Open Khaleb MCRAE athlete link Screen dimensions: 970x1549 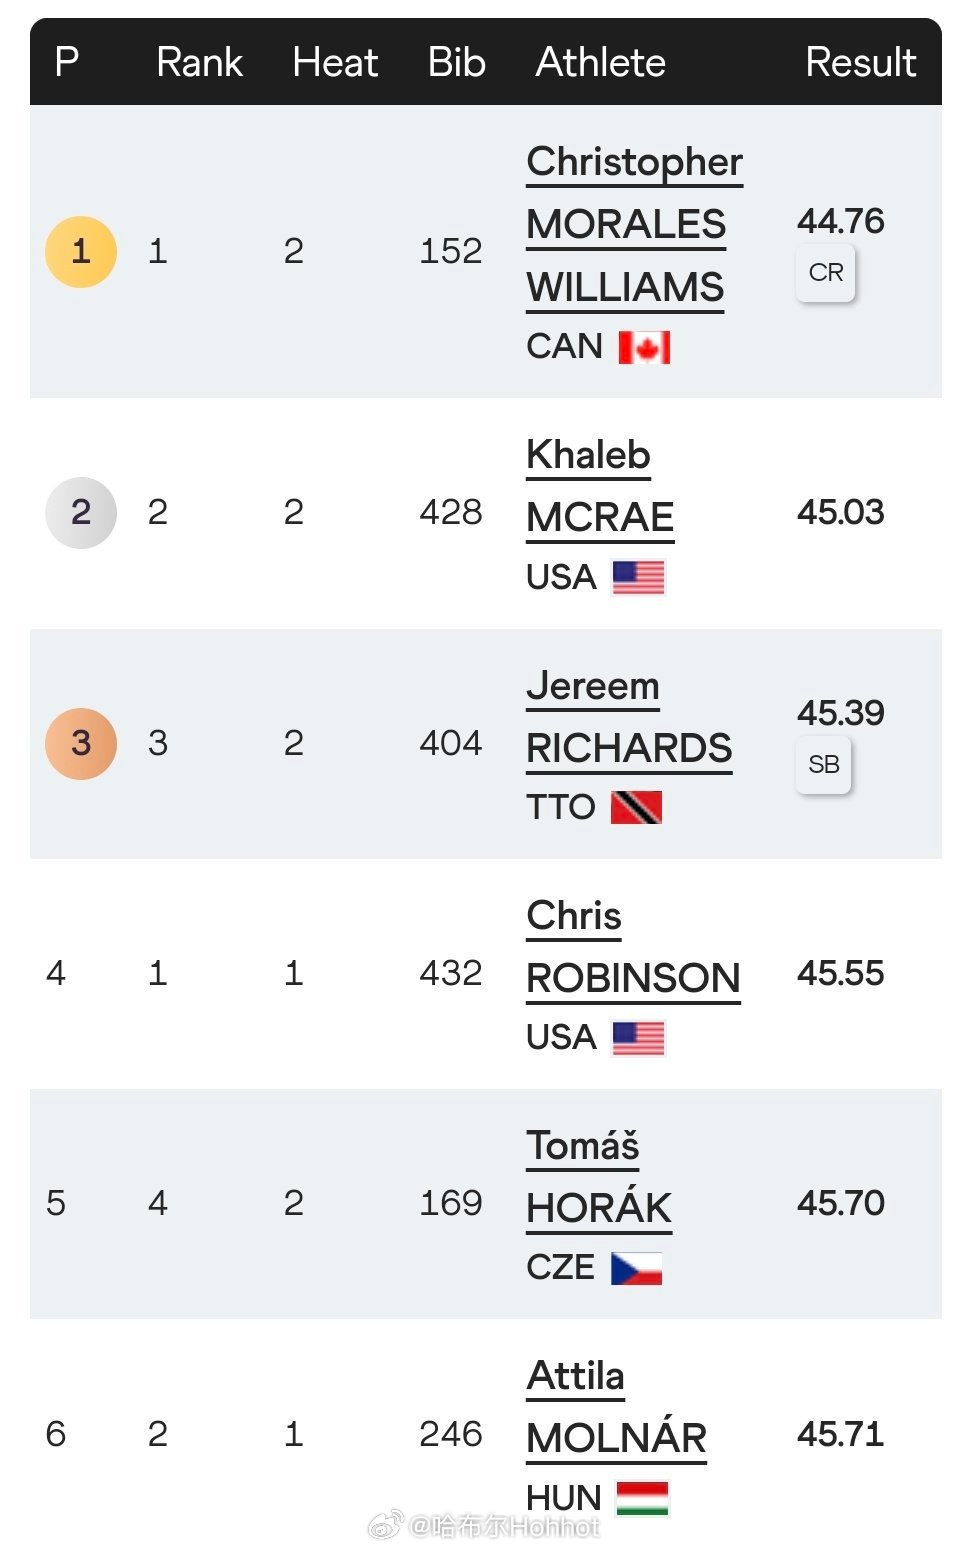point(600,516)
